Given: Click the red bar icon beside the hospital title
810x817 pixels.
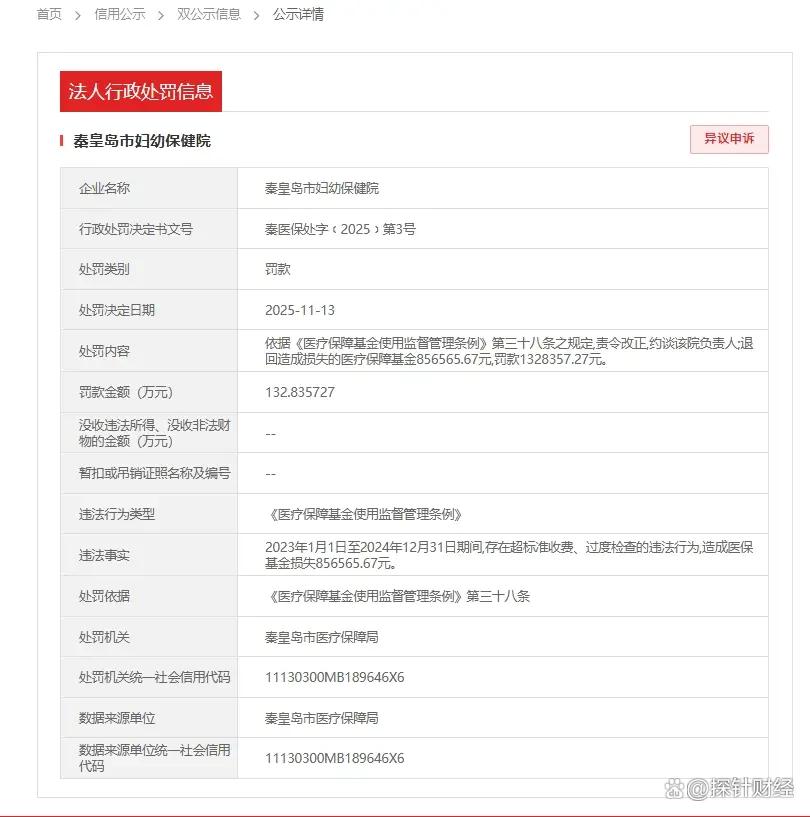Looking at the screenshot, I should click(x=62, y=141).
